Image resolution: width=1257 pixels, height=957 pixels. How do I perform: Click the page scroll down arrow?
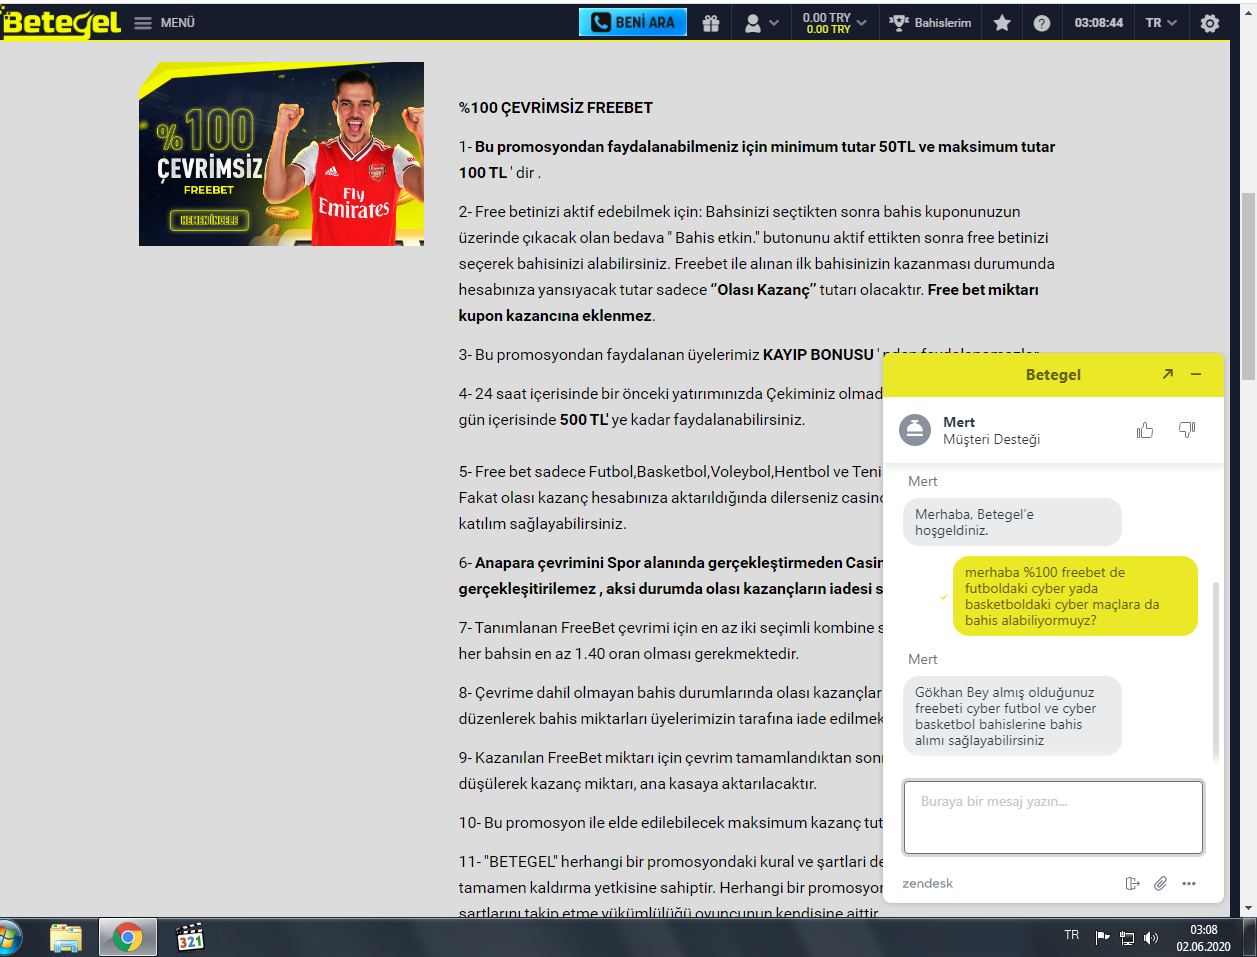point(1248,909)
